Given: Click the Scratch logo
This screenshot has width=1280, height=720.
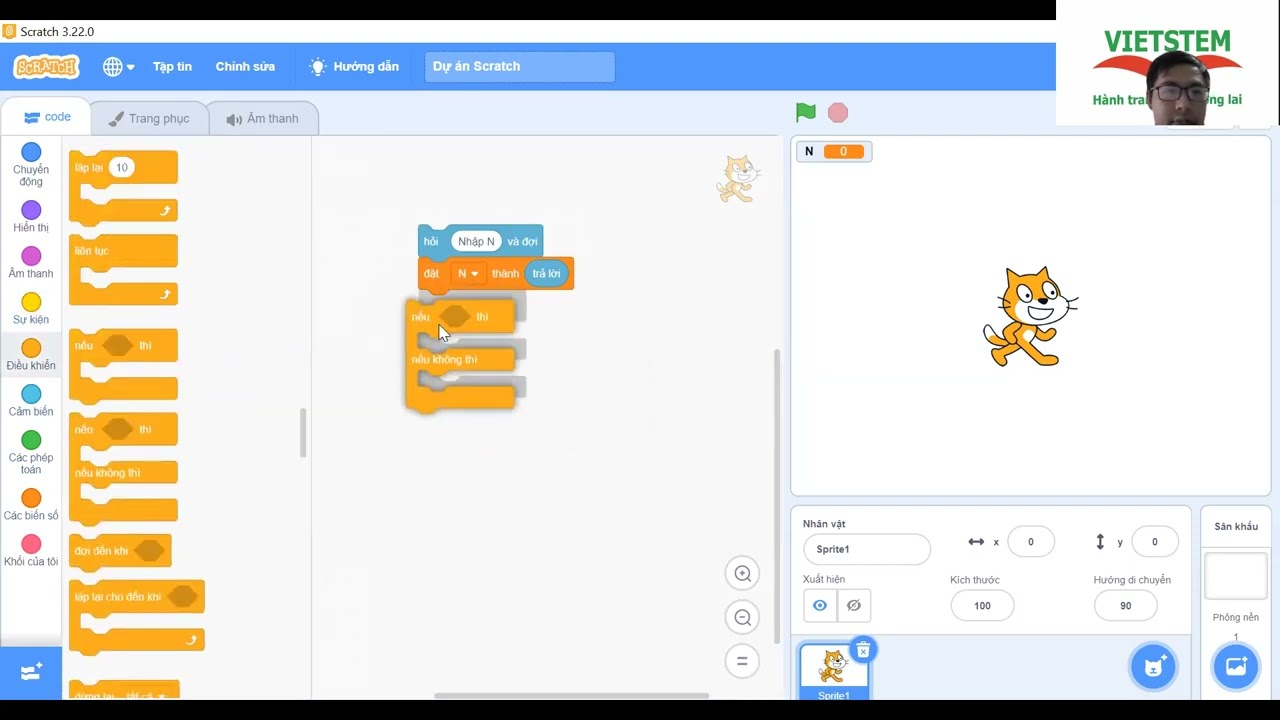Looking at the screenshot, I should [46, 66].
